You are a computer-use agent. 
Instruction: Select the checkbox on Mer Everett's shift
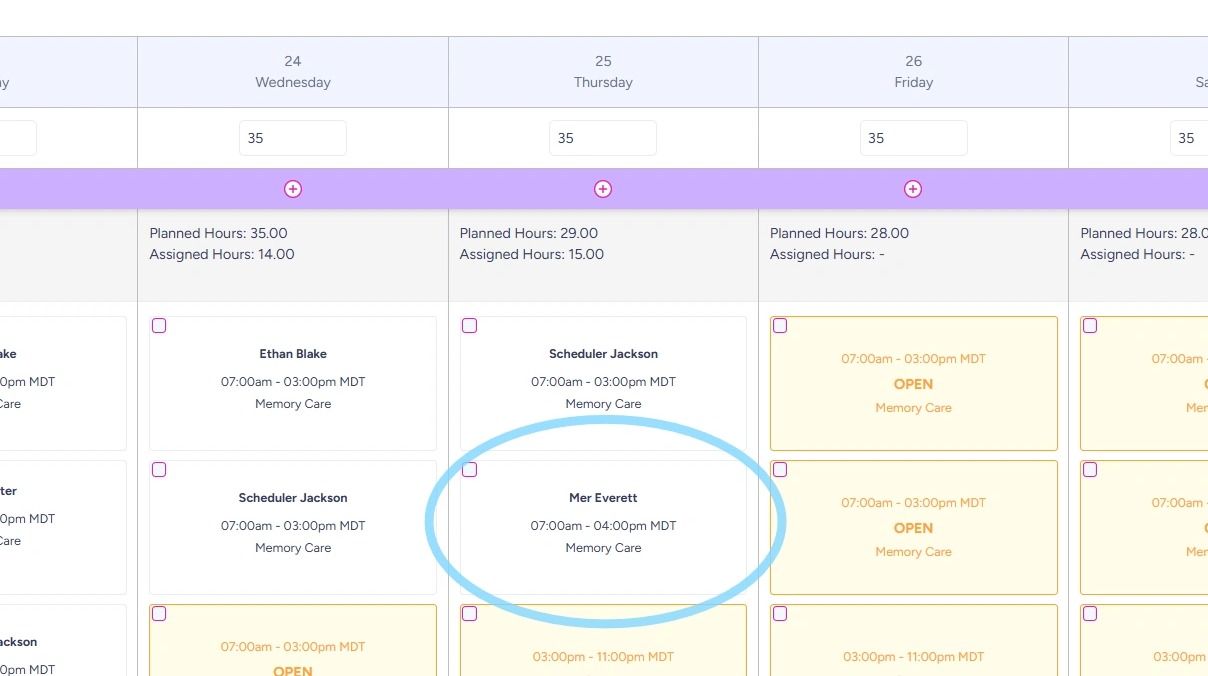tap(470, 470)
